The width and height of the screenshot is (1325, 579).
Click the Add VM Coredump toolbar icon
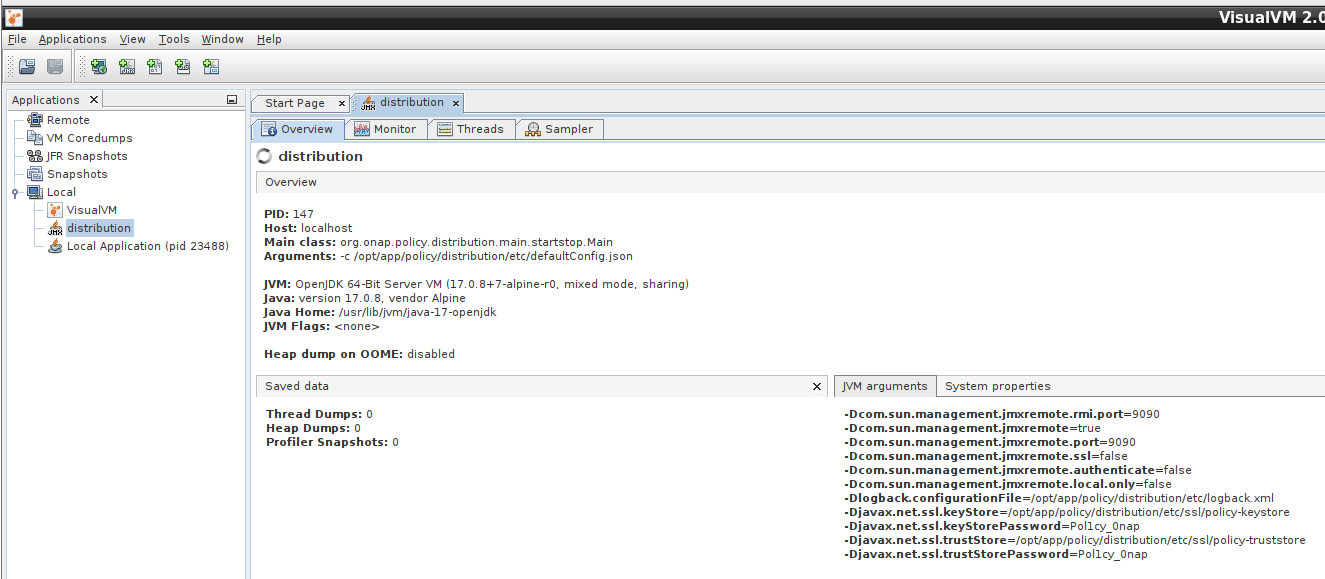point(155,67)
